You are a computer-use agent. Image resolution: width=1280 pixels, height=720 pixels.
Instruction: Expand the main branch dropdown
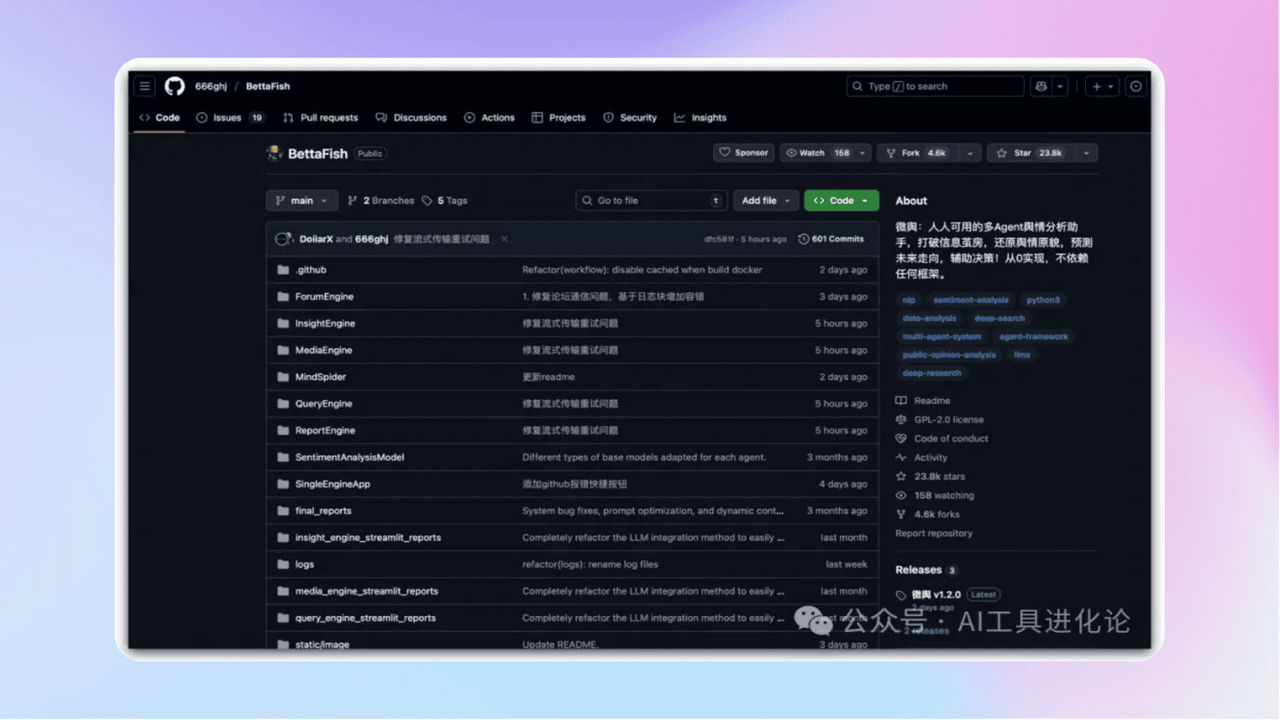302,201
